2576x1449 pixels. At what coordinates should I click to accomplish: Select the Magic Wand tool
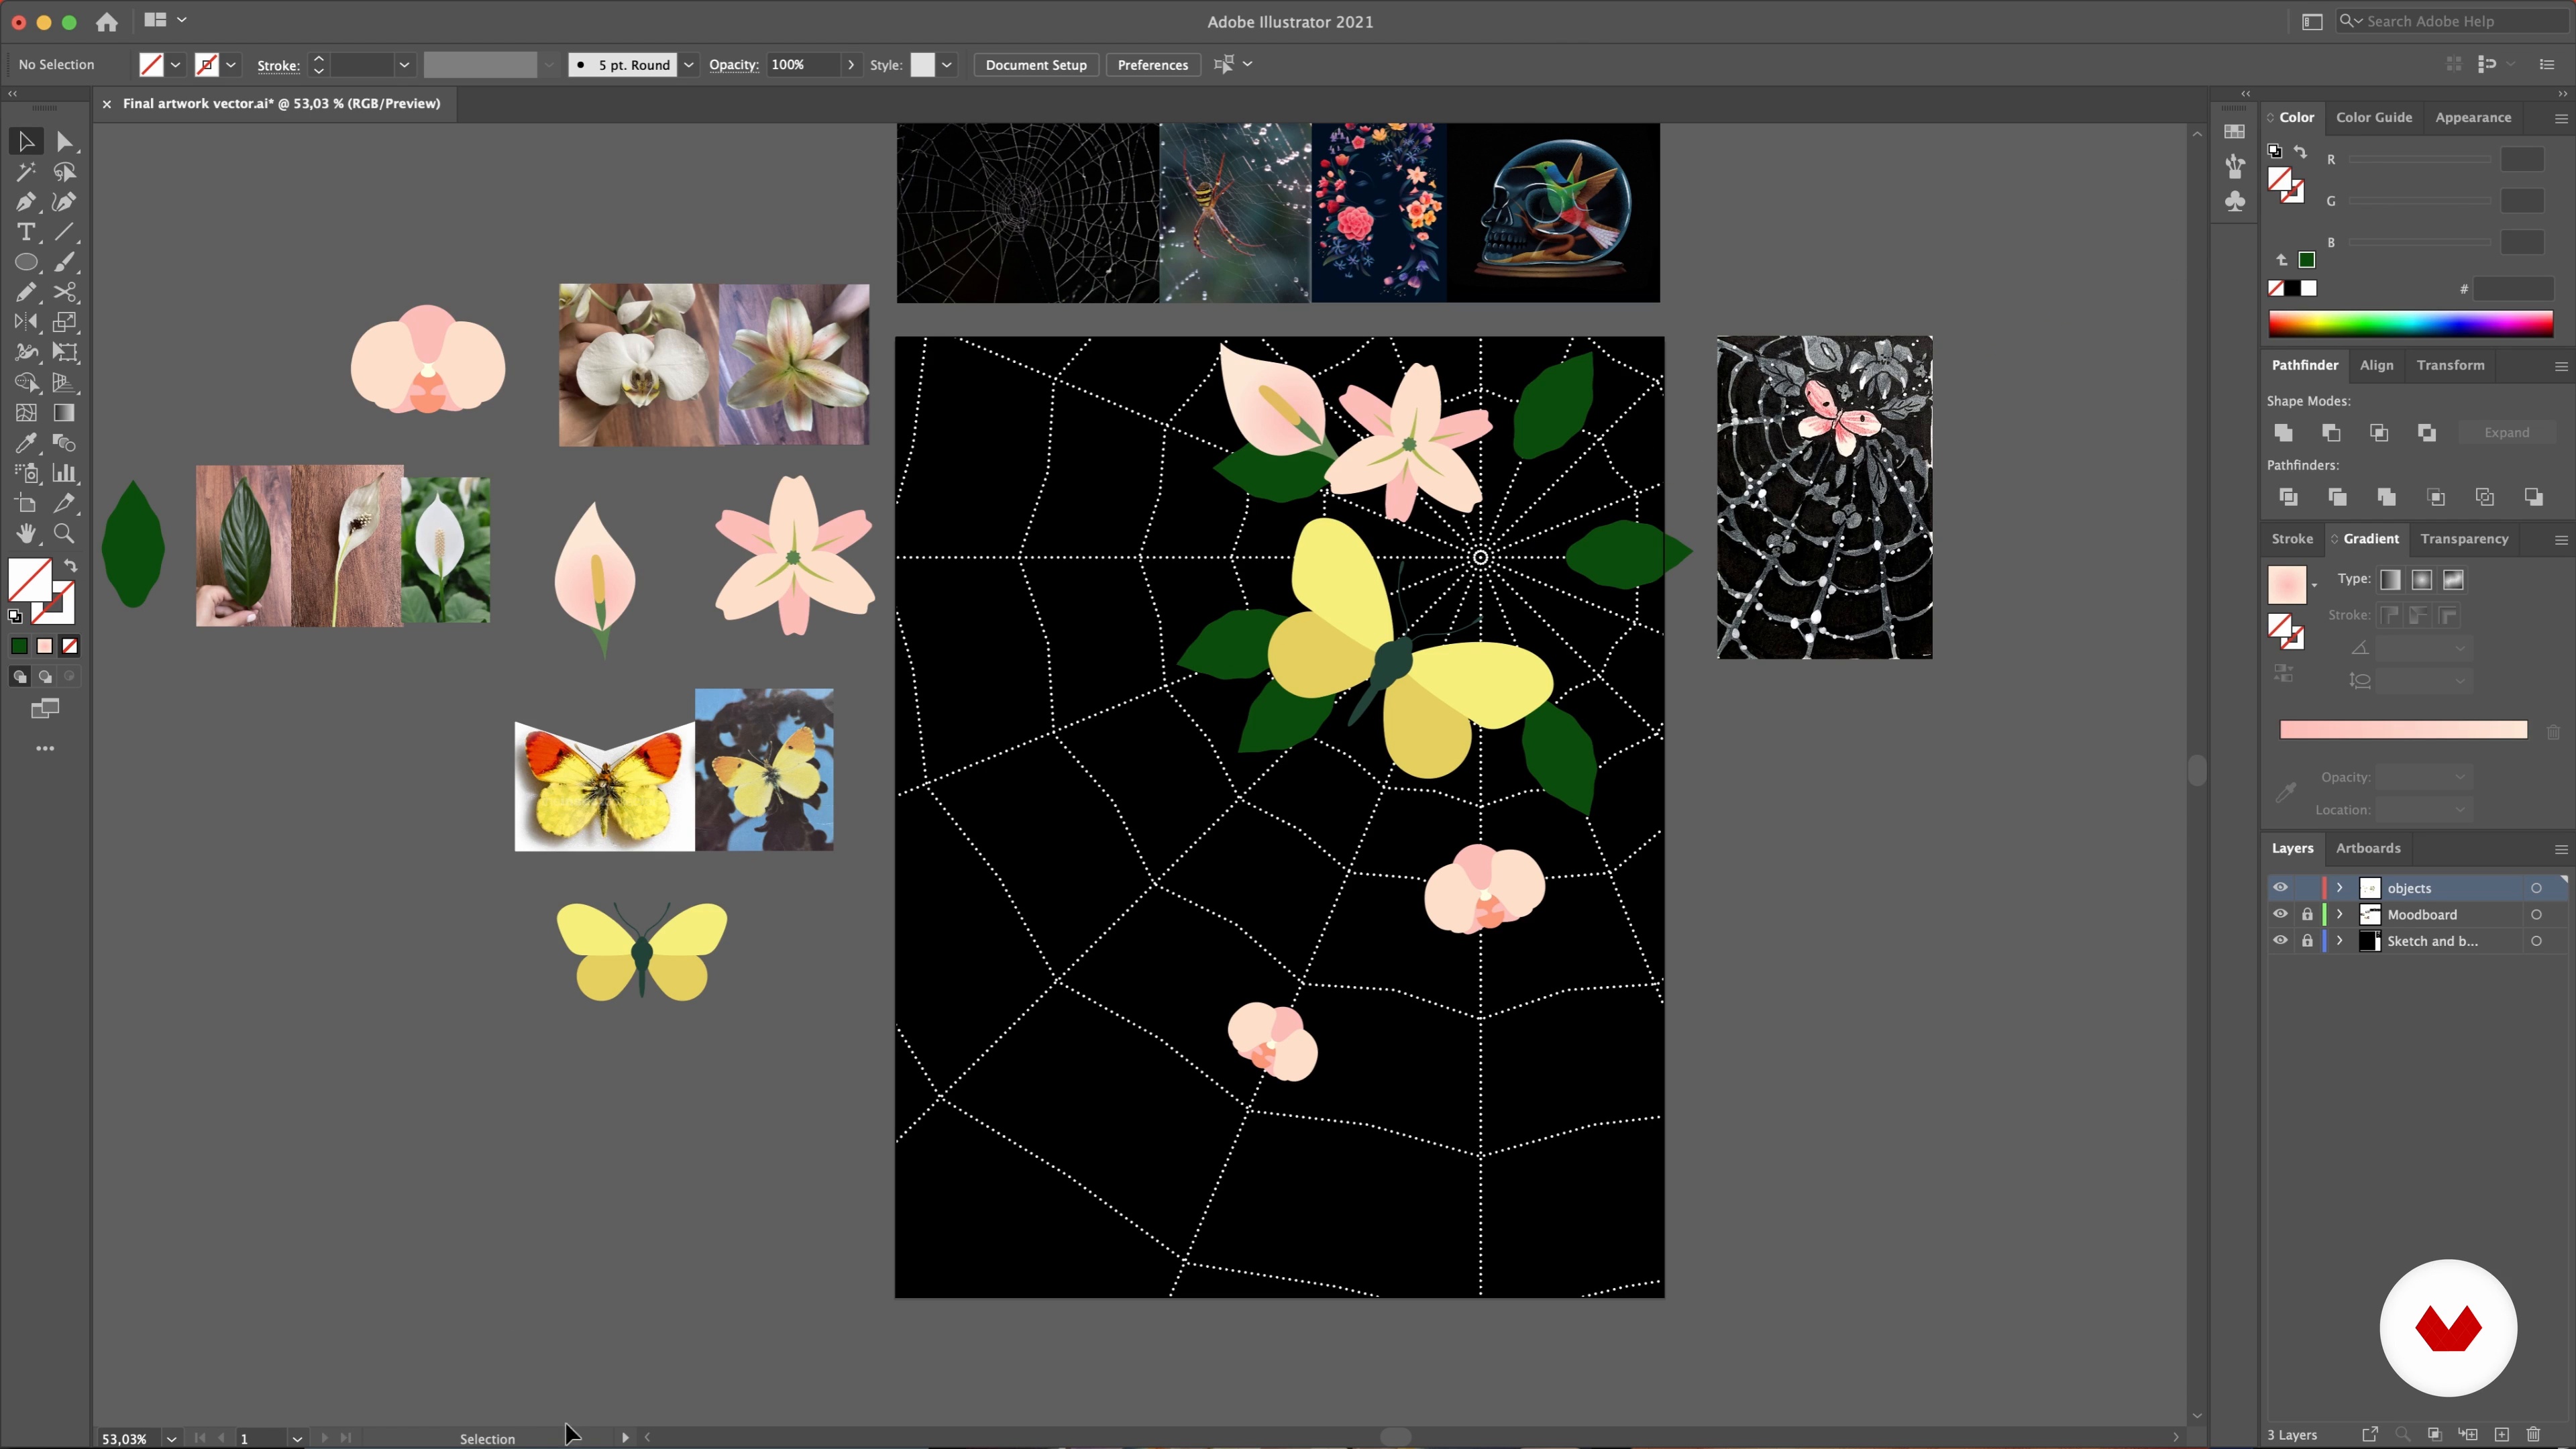[x=26, y=172]
